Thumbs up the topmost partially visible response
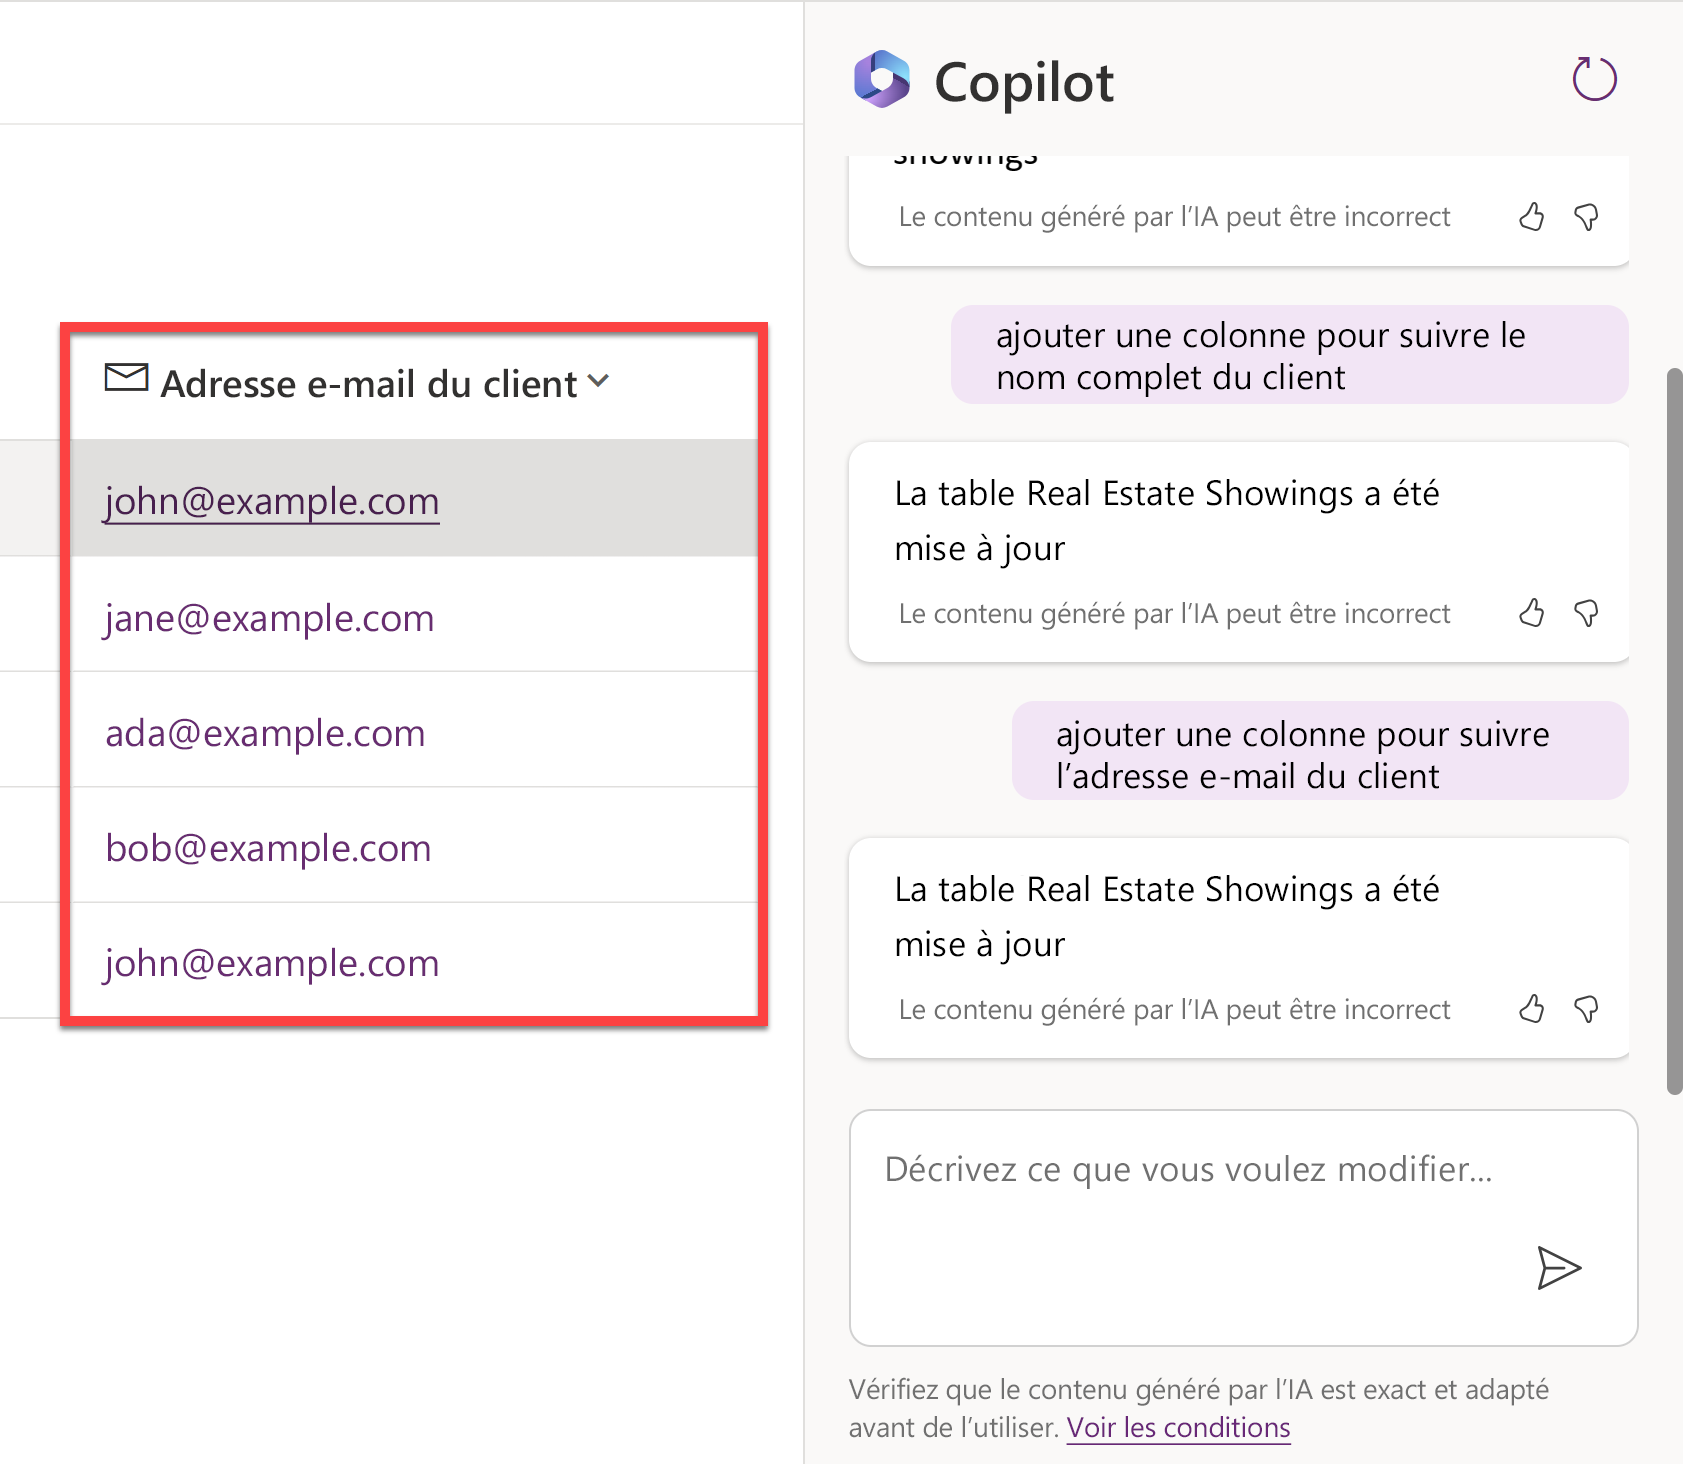1683x1464 pixels. (x=1531, y=217)
